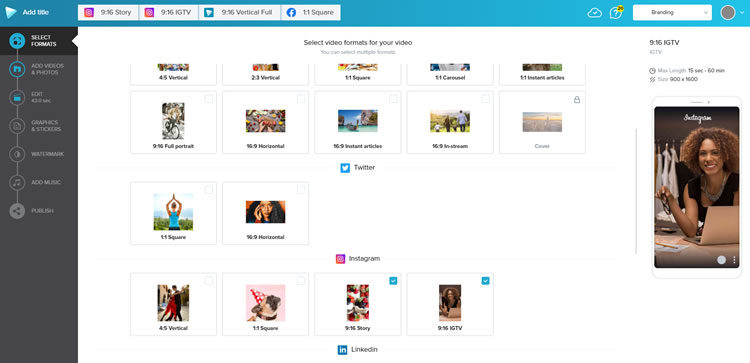Click the Instagram phone preview image

pos(696,187)
